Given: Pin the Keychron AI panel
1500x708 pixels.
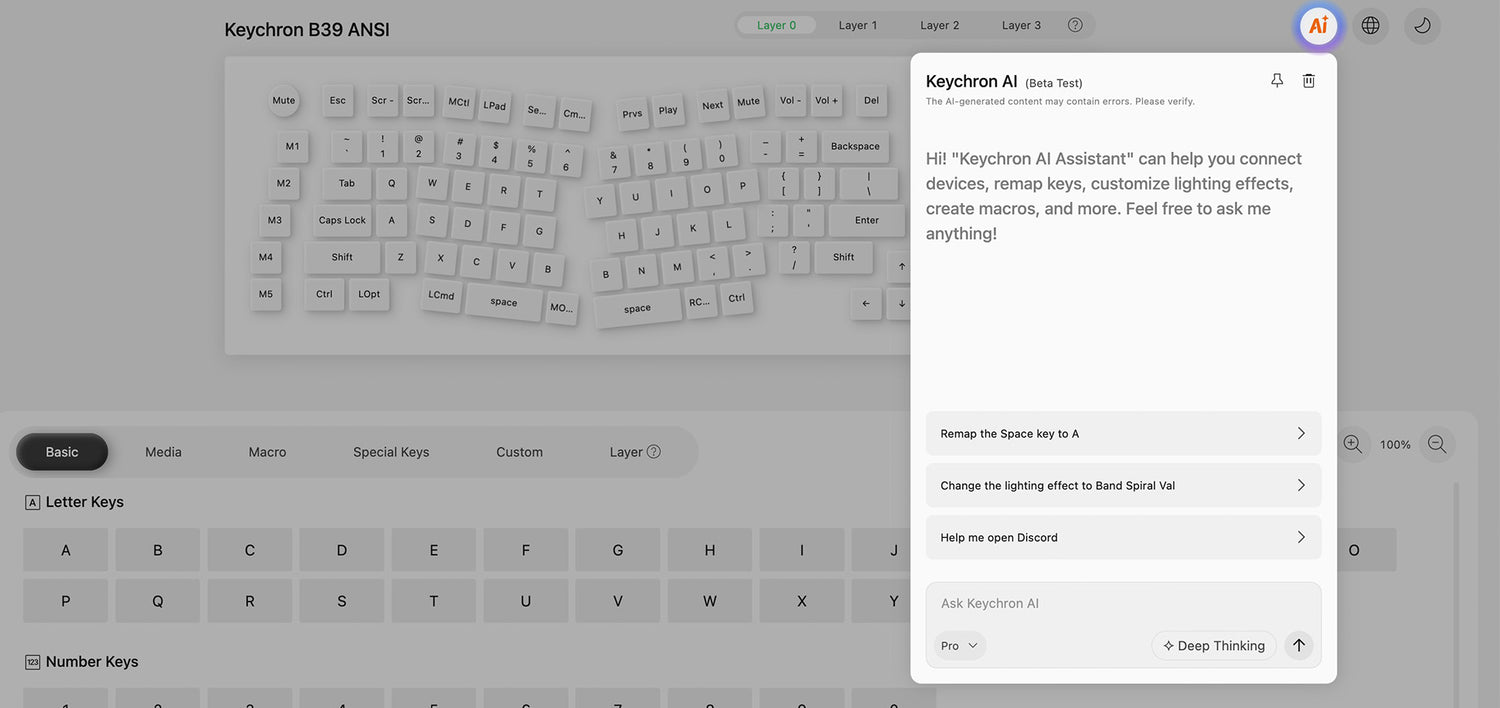Looking at the screenshot, I should pyautogui.click(x=1277, y=81).
